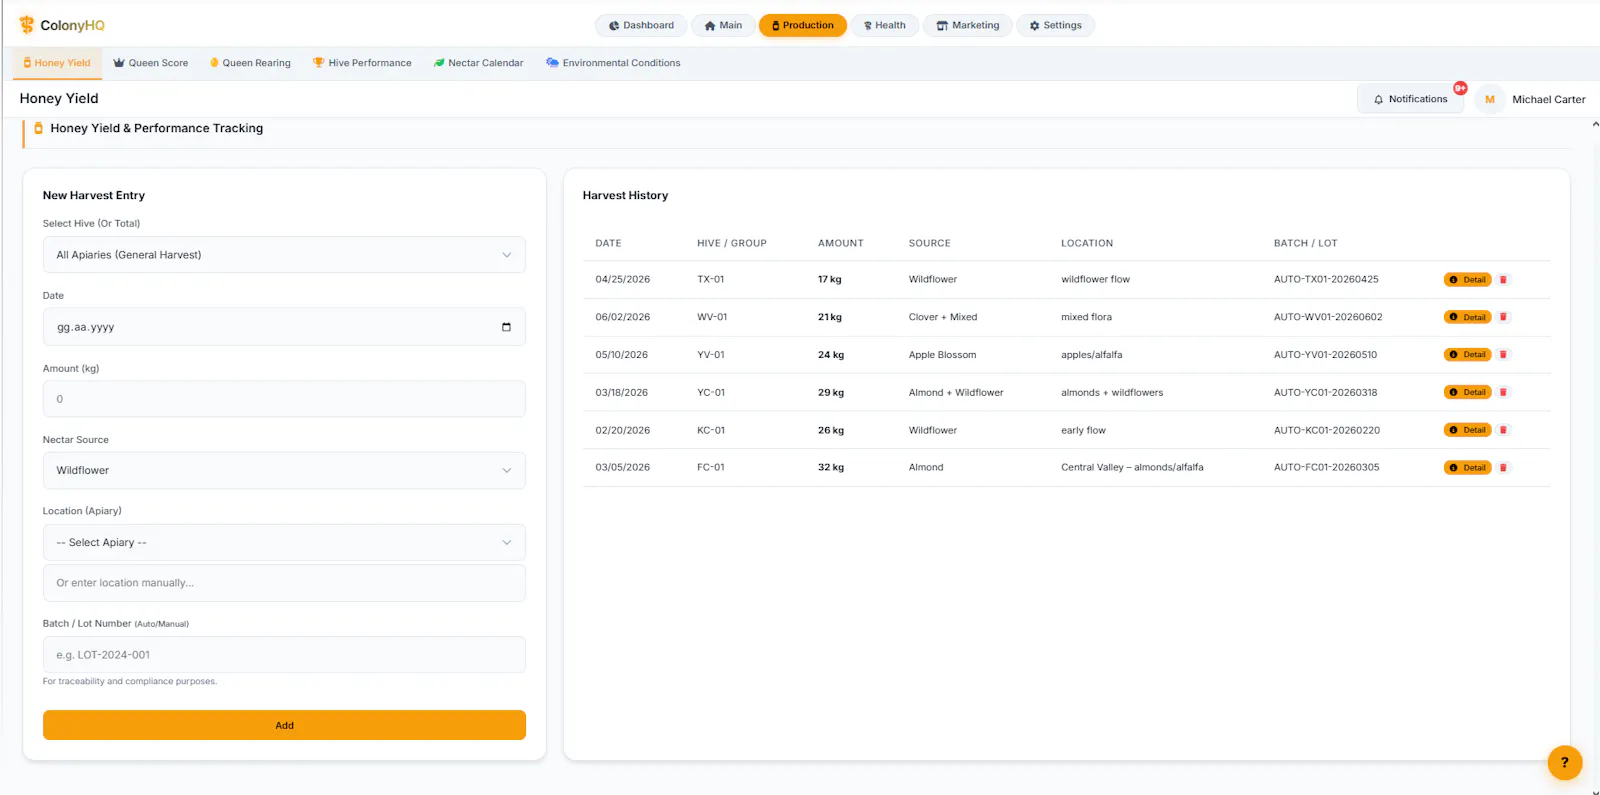Click batch AUTO-FC01-20260305 cell

pos(1326,468)
